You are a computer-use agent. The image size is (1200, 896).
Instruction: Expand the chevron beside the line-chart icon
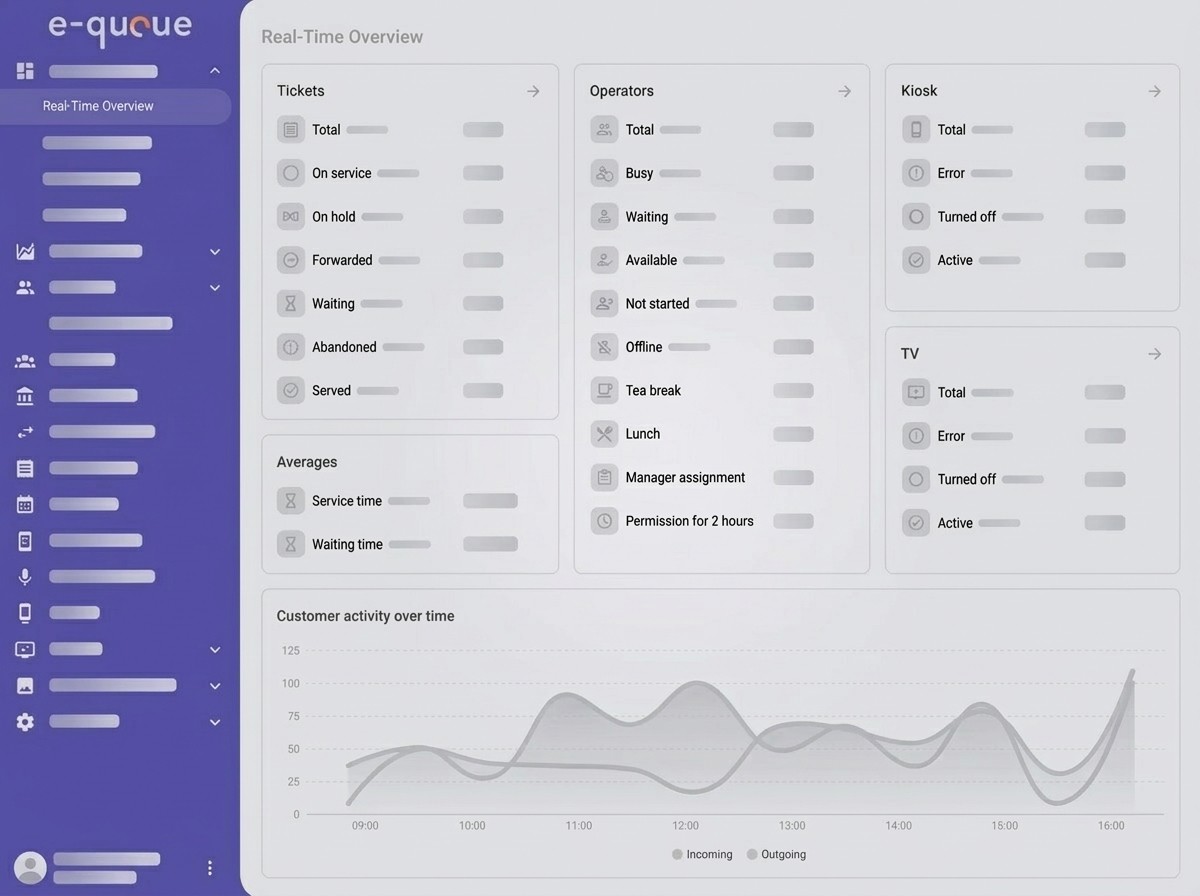215,252
